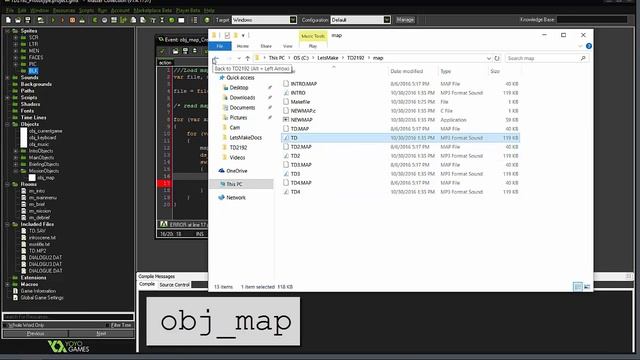Run the game with the green play icon

[53, 20]
